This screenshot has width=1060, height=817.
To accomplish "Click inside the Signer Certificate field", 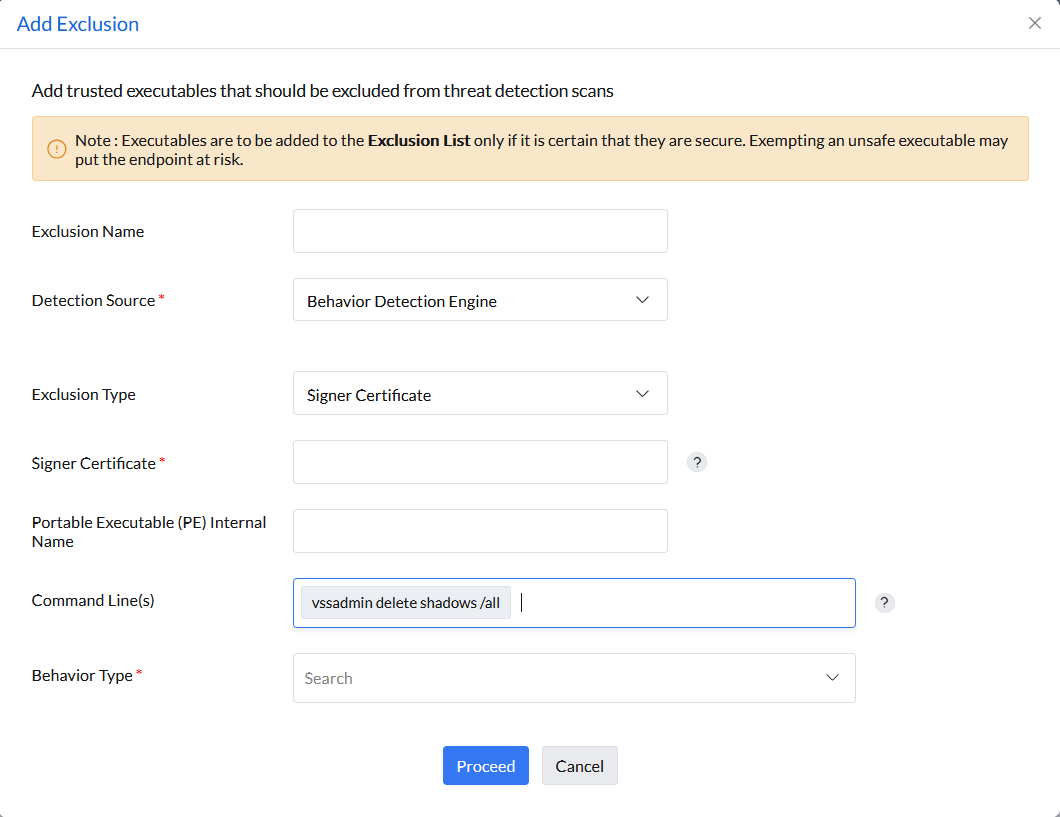I will click(x=480, y=461).
